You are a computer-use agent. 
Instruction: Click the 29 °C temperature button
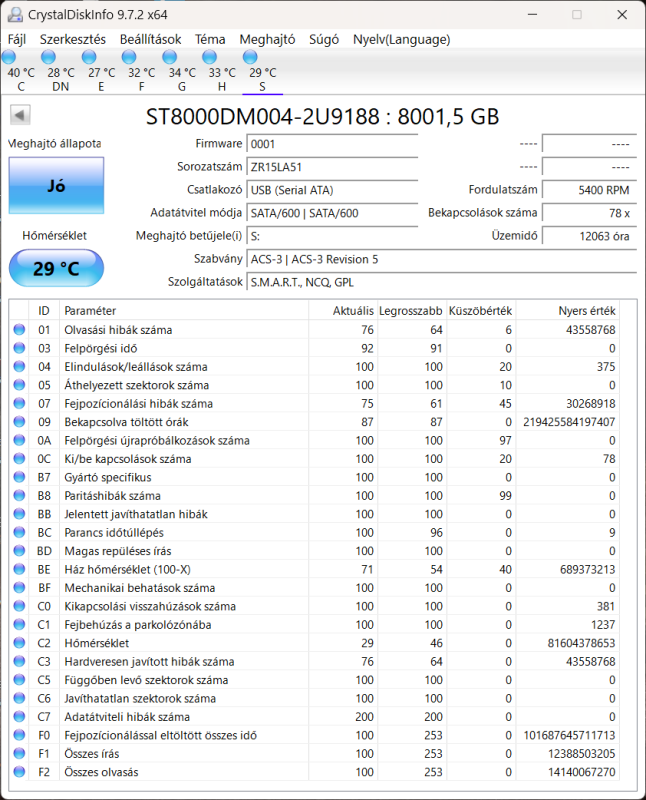(x=56, y=268)
